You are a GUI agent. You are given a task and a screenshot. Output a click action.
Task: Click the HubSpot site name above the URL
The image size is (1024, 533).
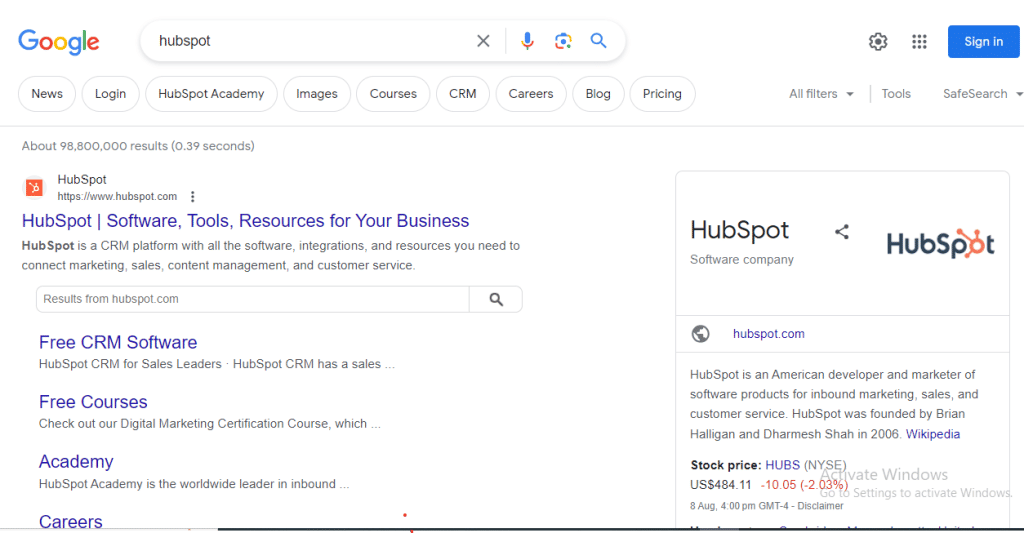coord(82,180)
